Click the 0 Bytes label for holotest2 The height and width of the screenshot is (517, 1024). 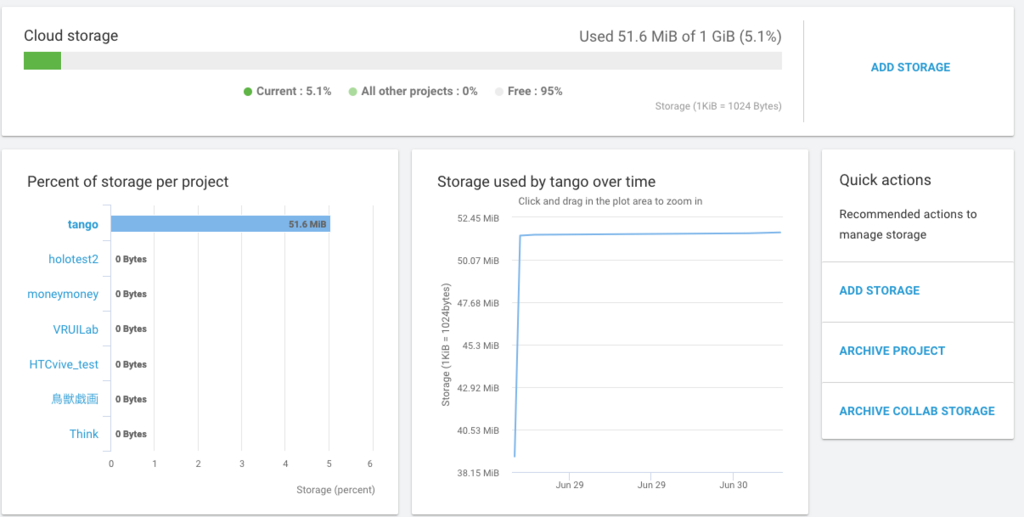coord(131,259)
